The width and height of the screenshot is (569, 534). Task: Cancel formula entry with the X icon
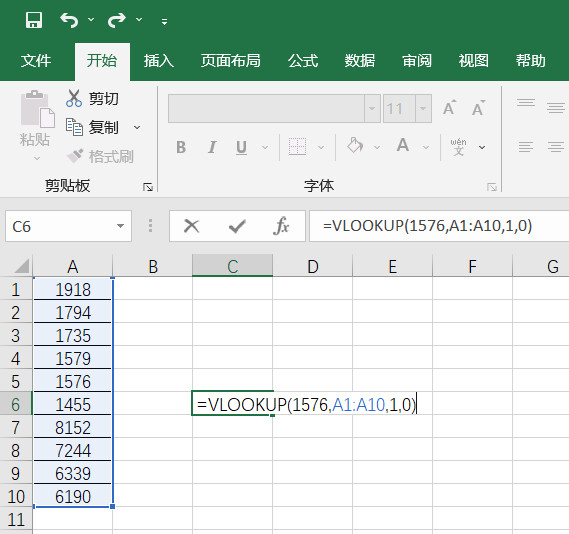point(192,226)
